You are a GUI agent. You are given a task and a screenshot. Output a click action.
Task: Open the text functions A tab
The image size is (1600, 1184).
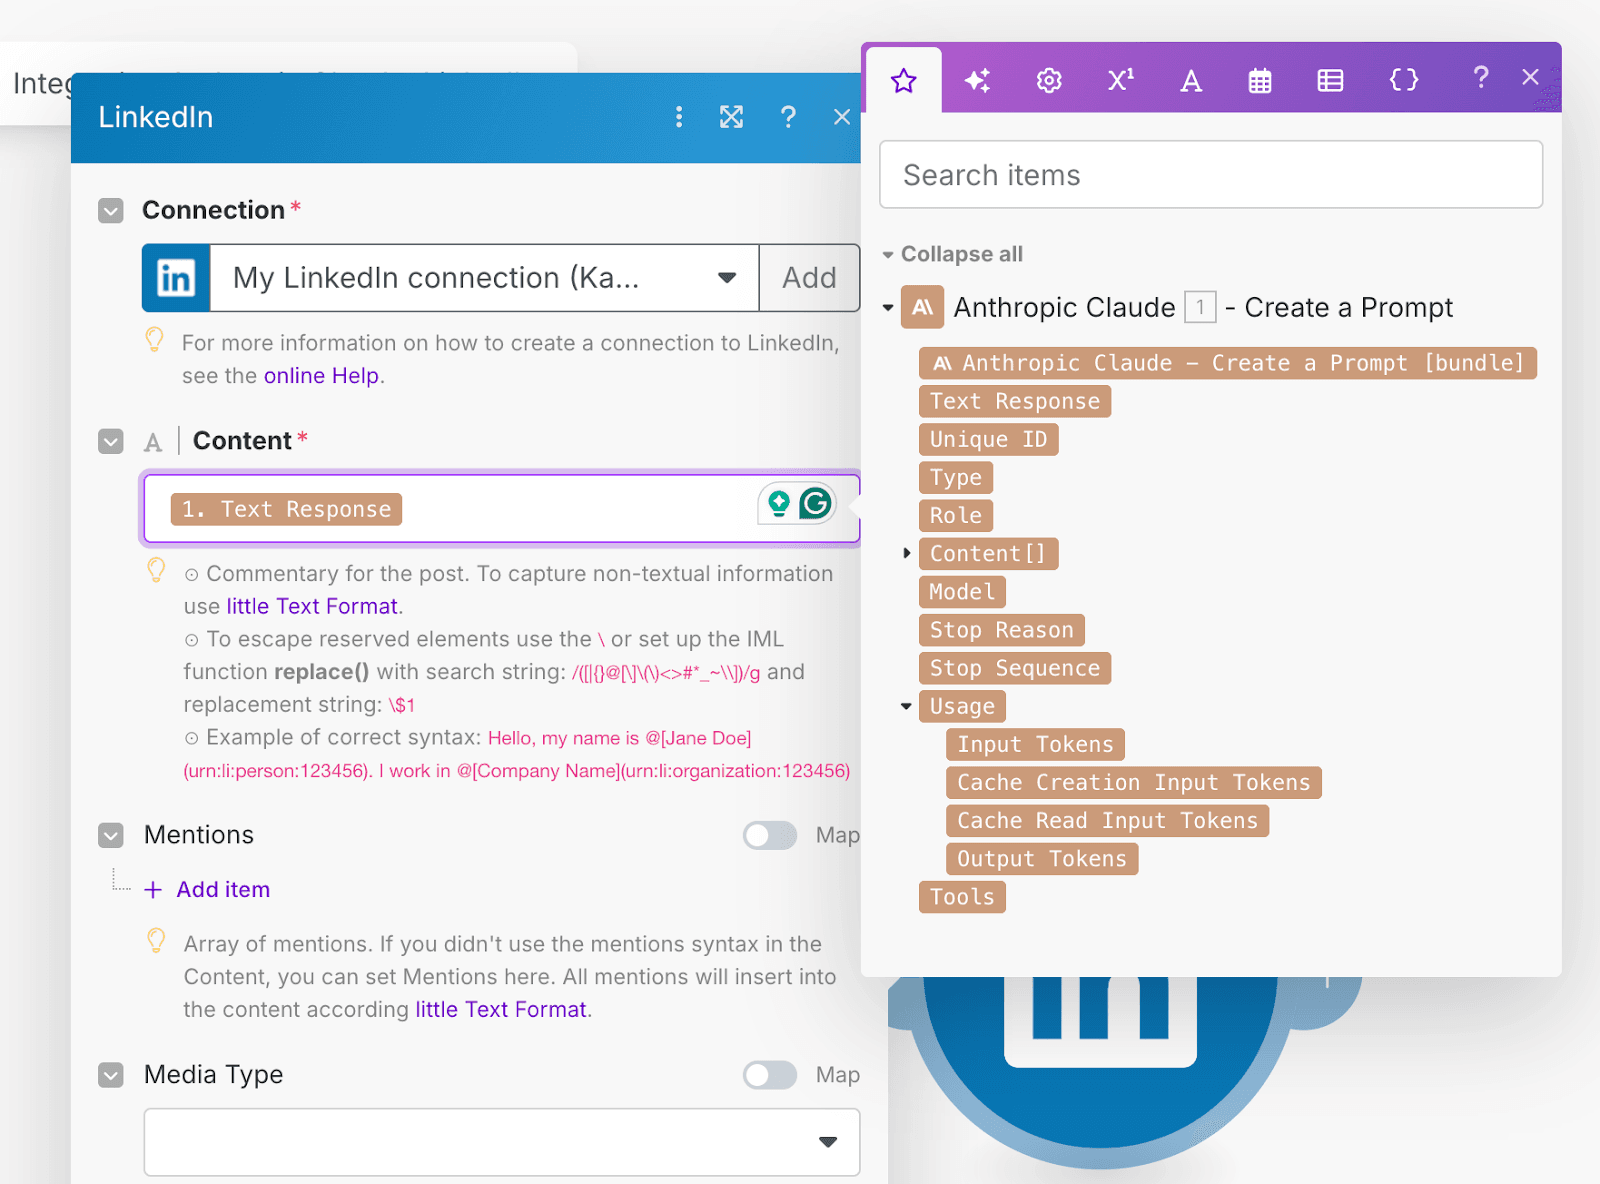[1190, 80]
